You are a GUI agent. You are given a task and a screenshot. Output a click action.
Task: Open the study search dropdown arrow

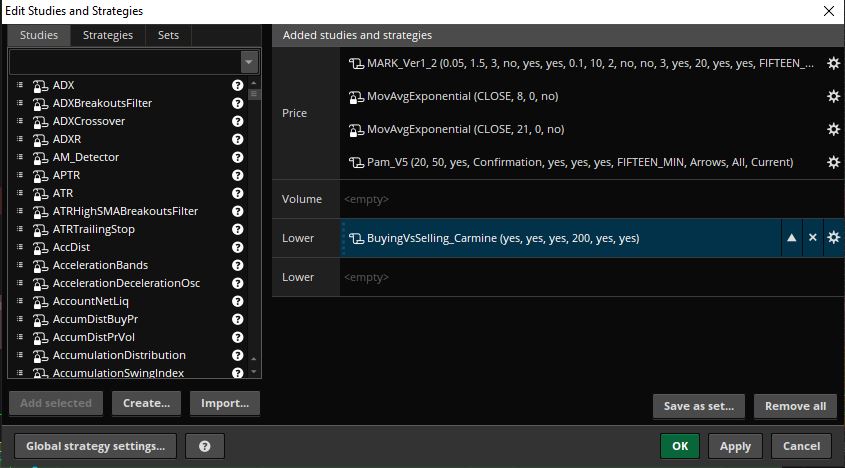(249, 62)
